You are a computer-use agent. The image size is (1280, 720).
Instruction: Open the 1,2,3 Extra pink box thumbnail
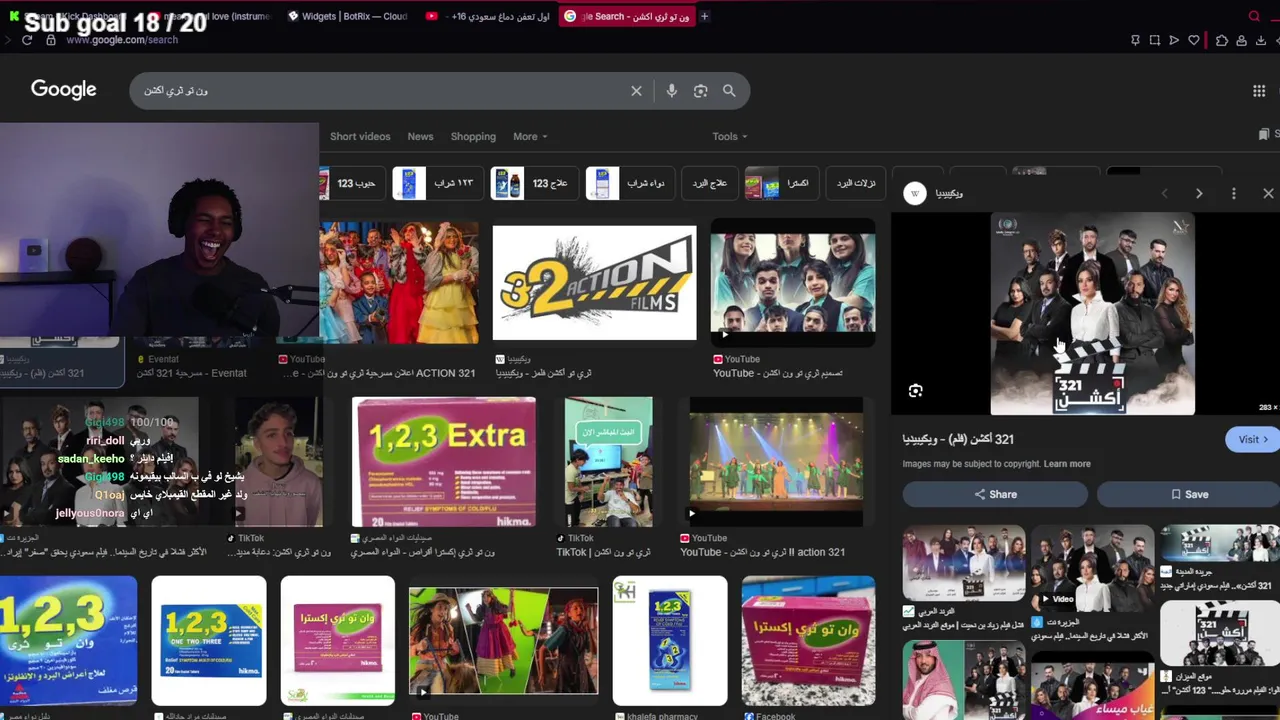(x=443, y=462)
